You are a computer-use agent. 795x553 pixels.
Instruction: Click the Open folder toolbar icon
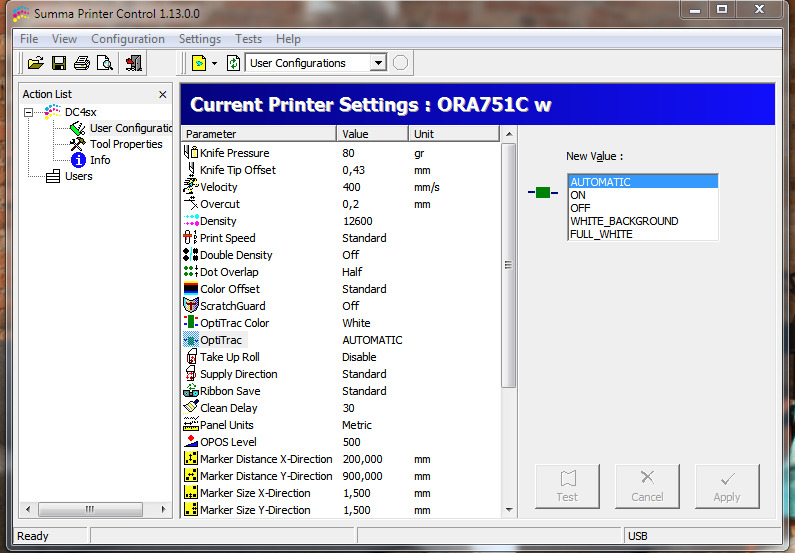point(35,63)
